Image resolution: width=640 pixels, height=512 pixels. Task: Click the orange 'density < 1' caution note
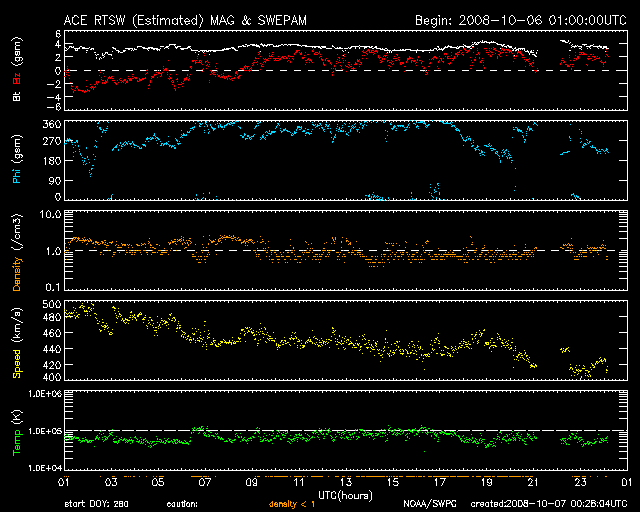pos(292,504)
